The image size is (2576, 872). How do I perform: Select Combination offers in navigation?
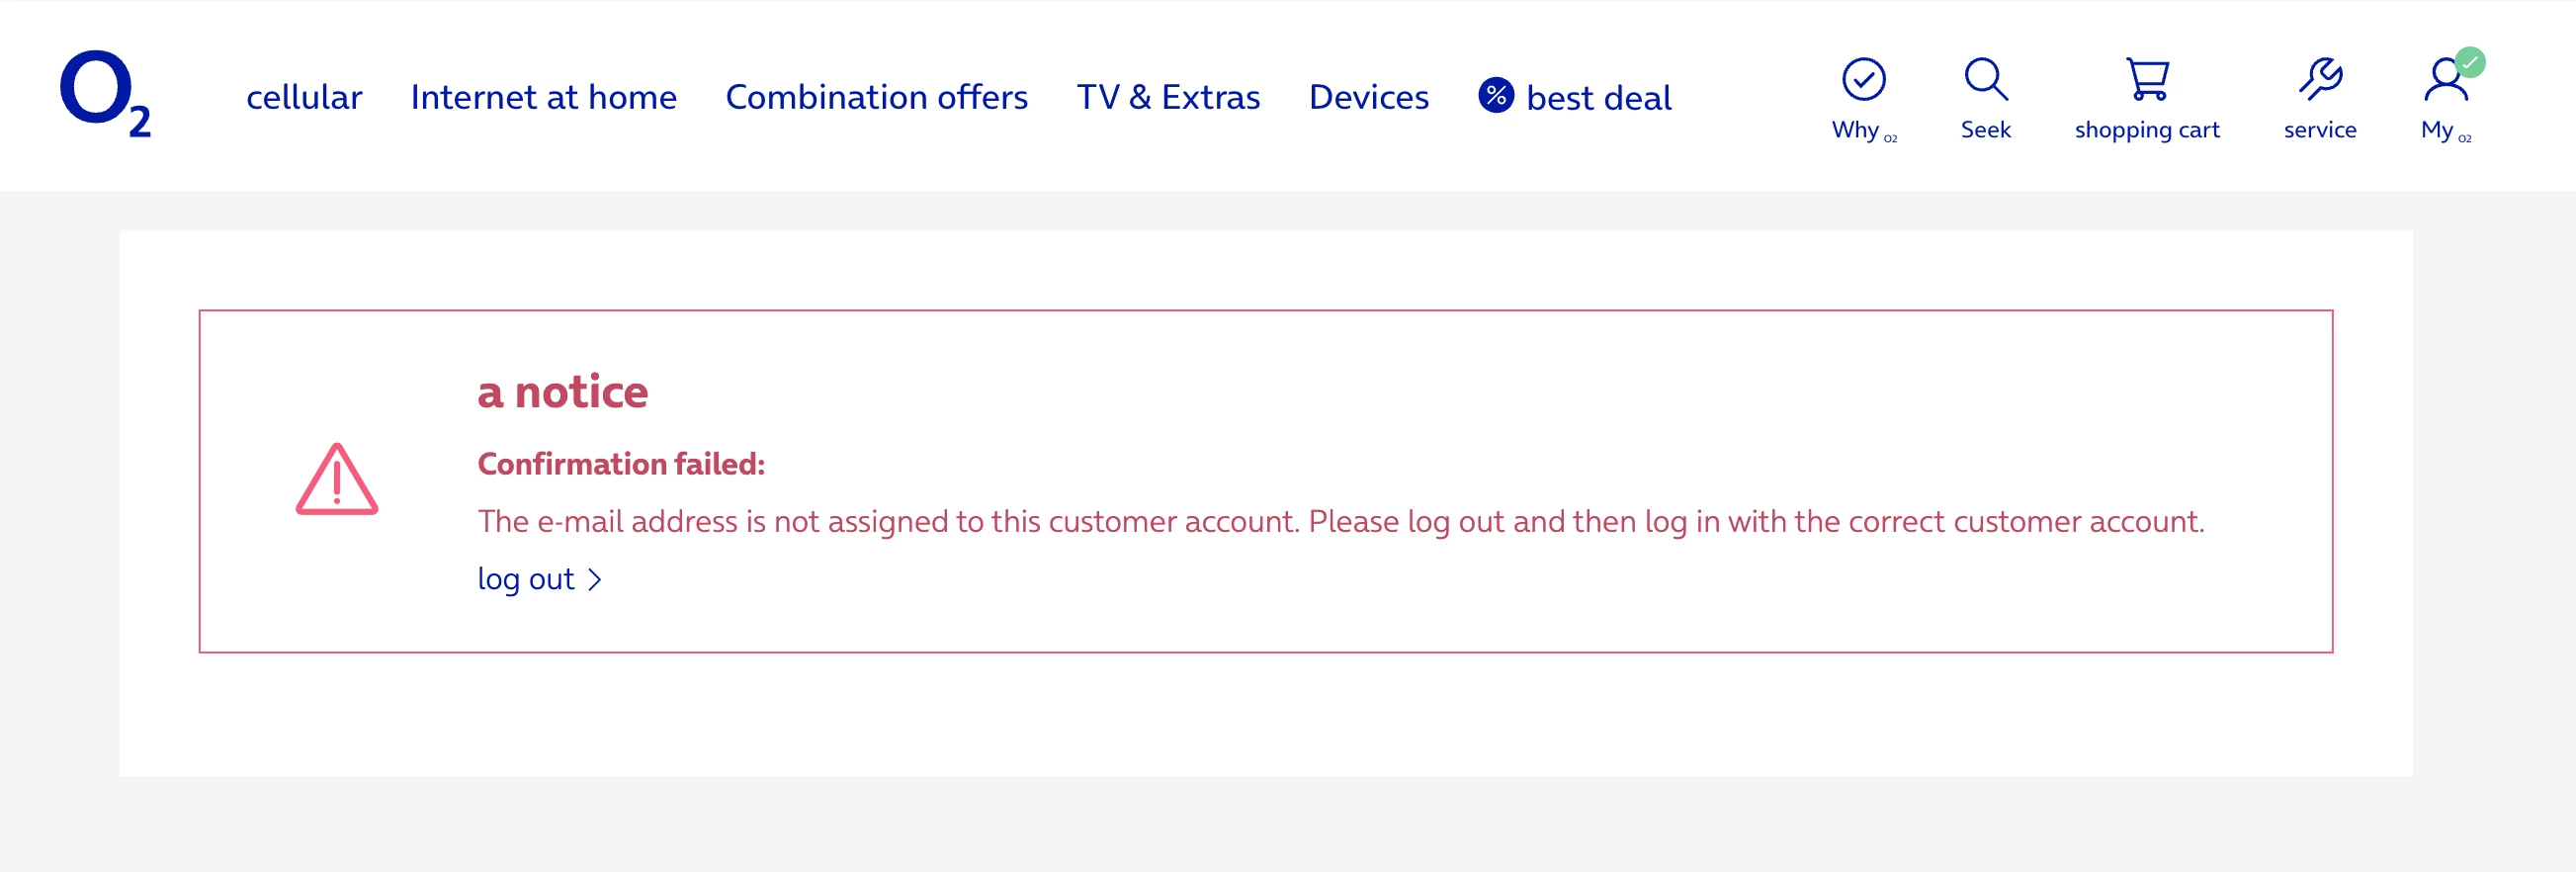pyautogui.click(x=876, y=97)
